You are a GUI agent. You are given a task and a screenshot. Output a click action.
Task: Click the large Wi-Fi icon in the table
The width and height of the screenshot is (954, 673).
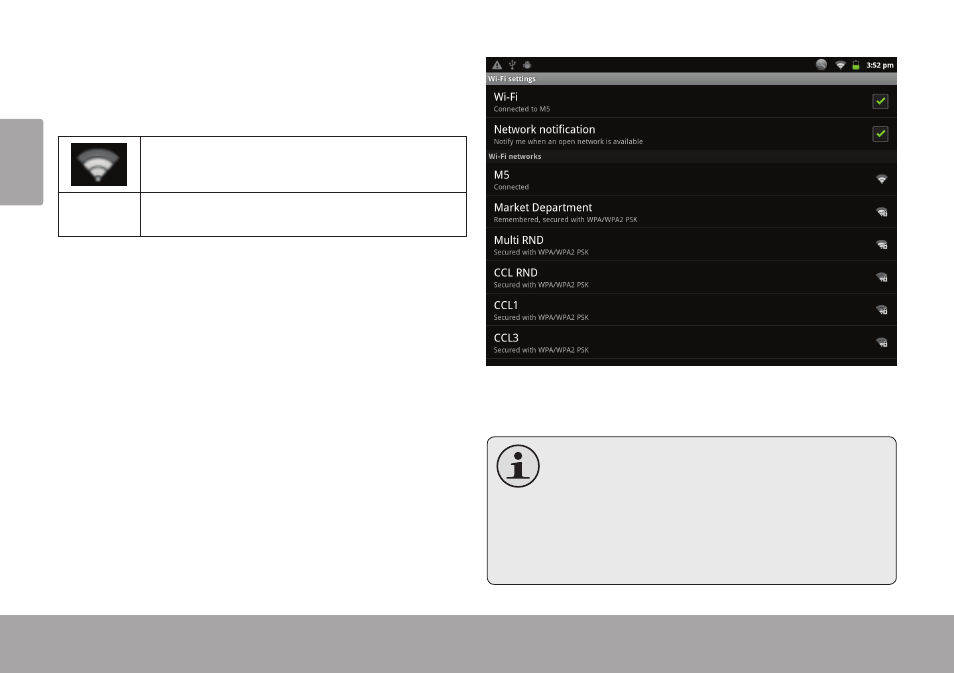[x=99, y=164]
